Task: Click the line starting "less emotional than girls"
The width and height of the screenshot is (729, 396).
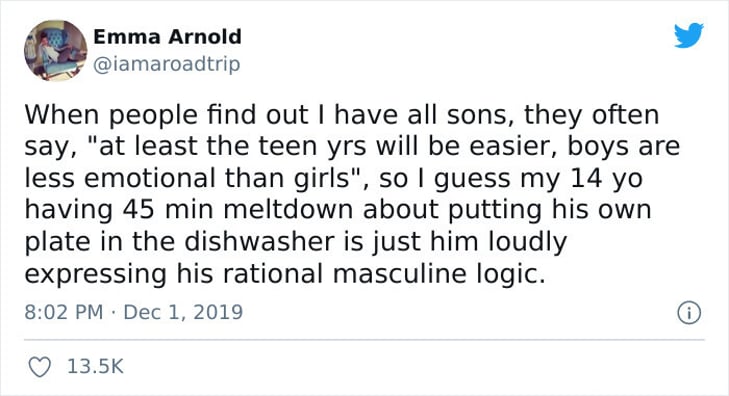Action: [x=334, y=178]
